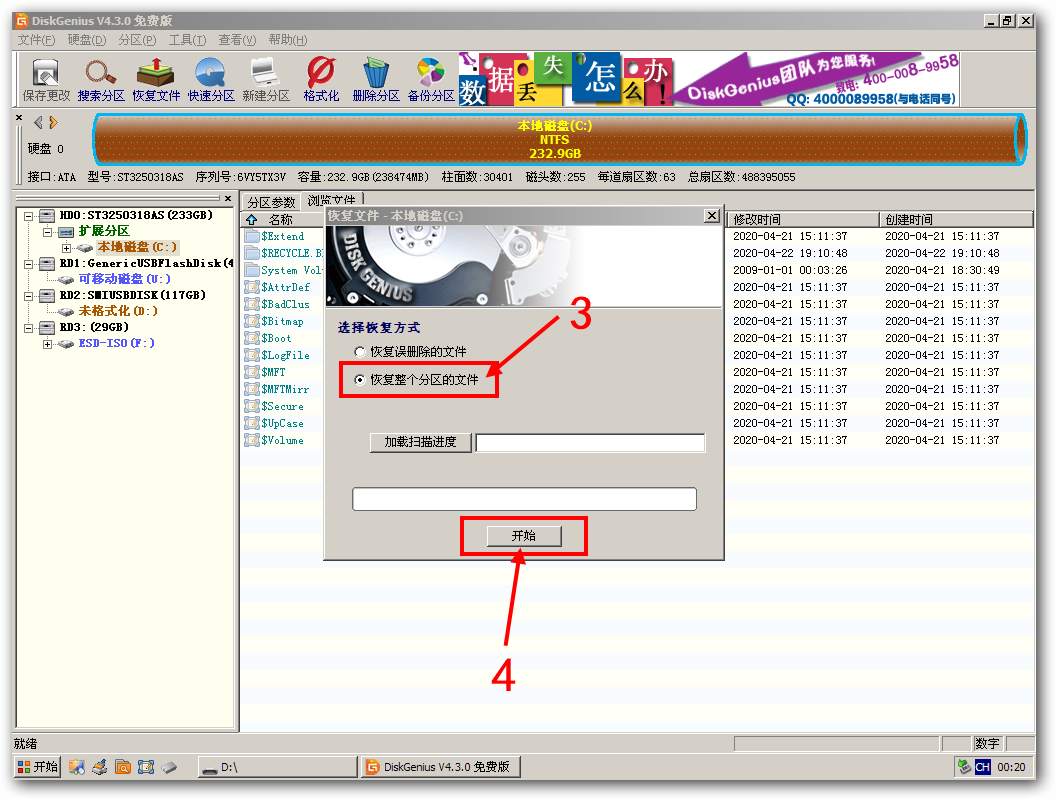This screenshot has height=800, width=1056.
Task: Open the 帮助(H) menu
Action: click(x=288, y=40)
